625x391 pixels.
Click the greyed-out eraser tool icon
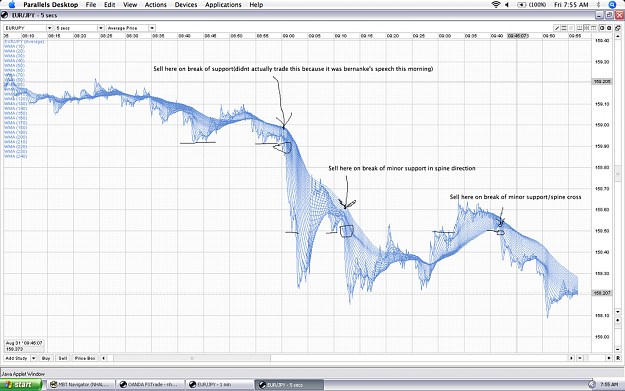pos(571,28)
